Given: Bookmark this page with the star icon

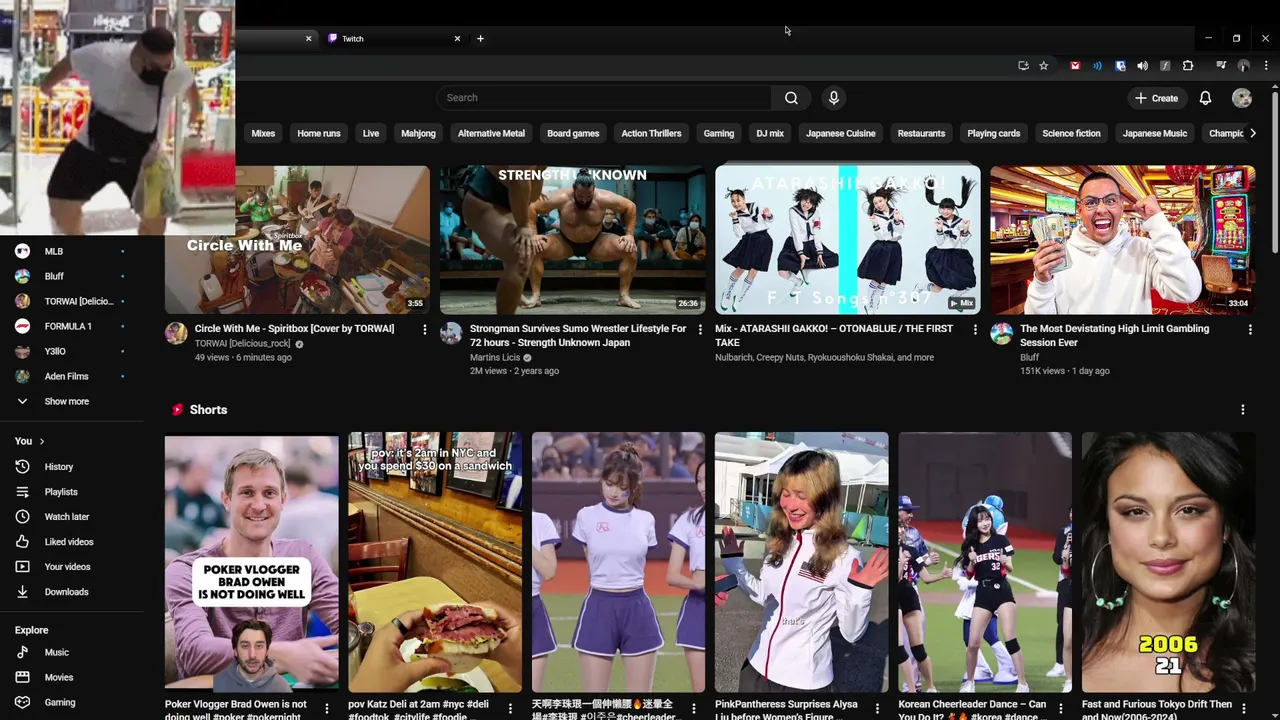Looking at the screenshot, I should point(1043,66).
